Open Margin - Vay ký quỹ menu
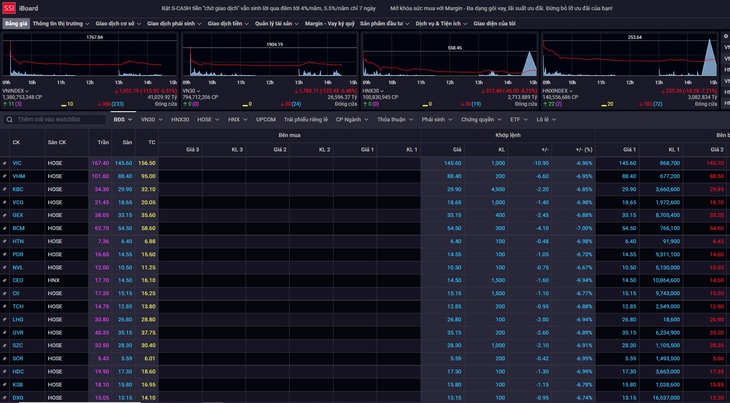Image resolution: width=730 pixels, height=403 pixels. [x=330, y=23]
